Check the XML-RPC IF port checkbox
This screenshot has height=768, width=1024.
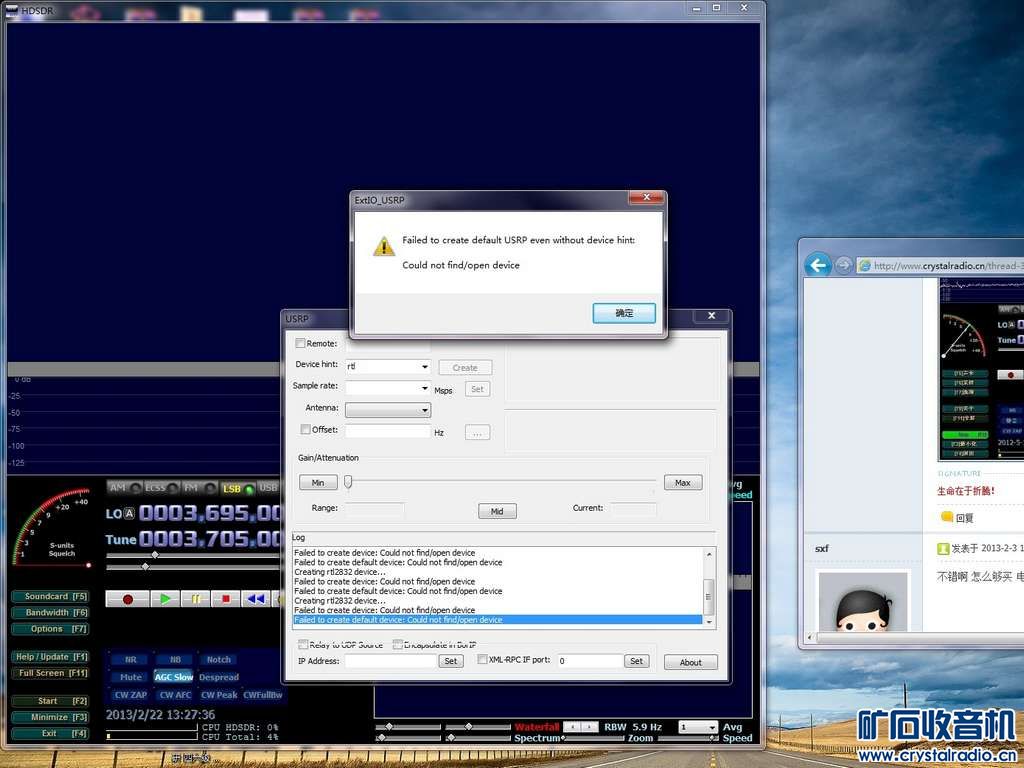[482, 660]
